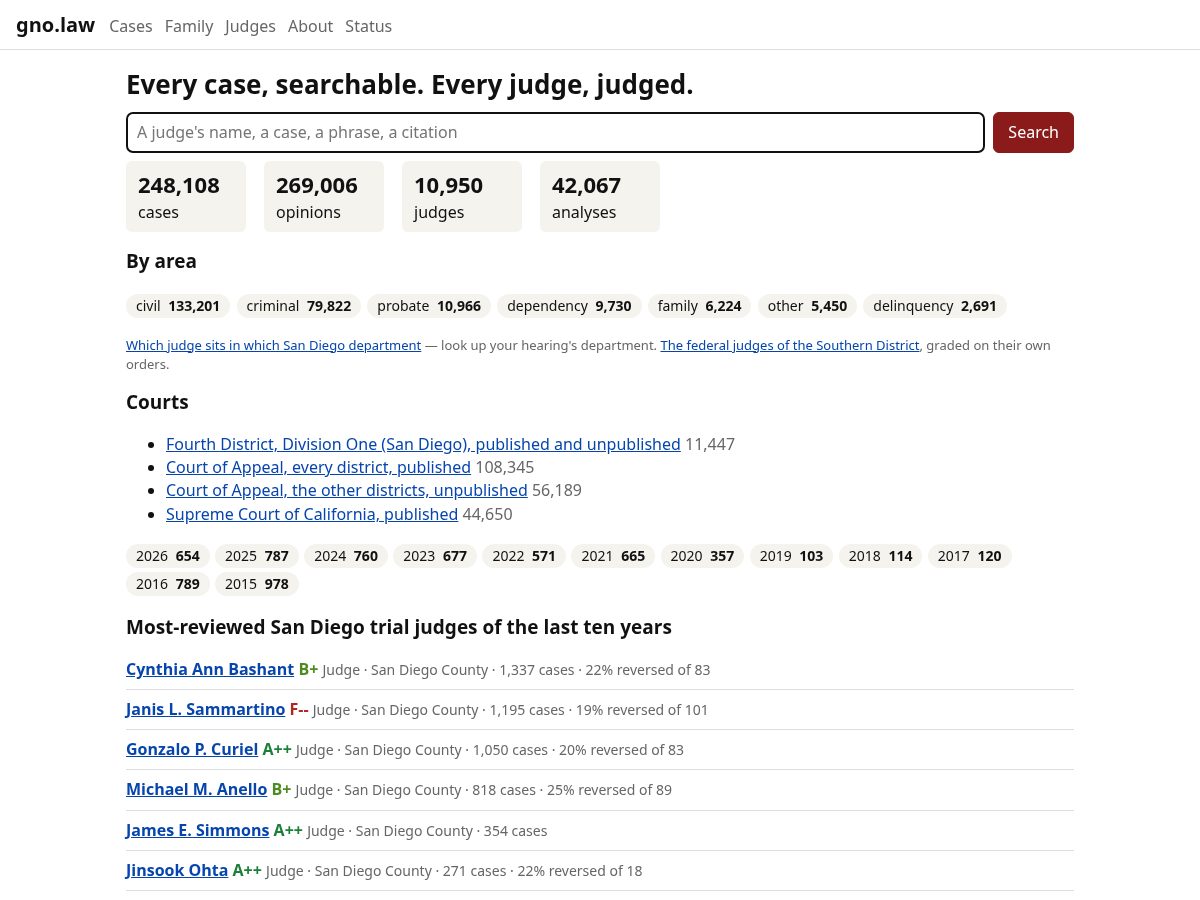
Task: Pick the 2020 year chip
Action: pyautogui.click(x=702, y=556)
